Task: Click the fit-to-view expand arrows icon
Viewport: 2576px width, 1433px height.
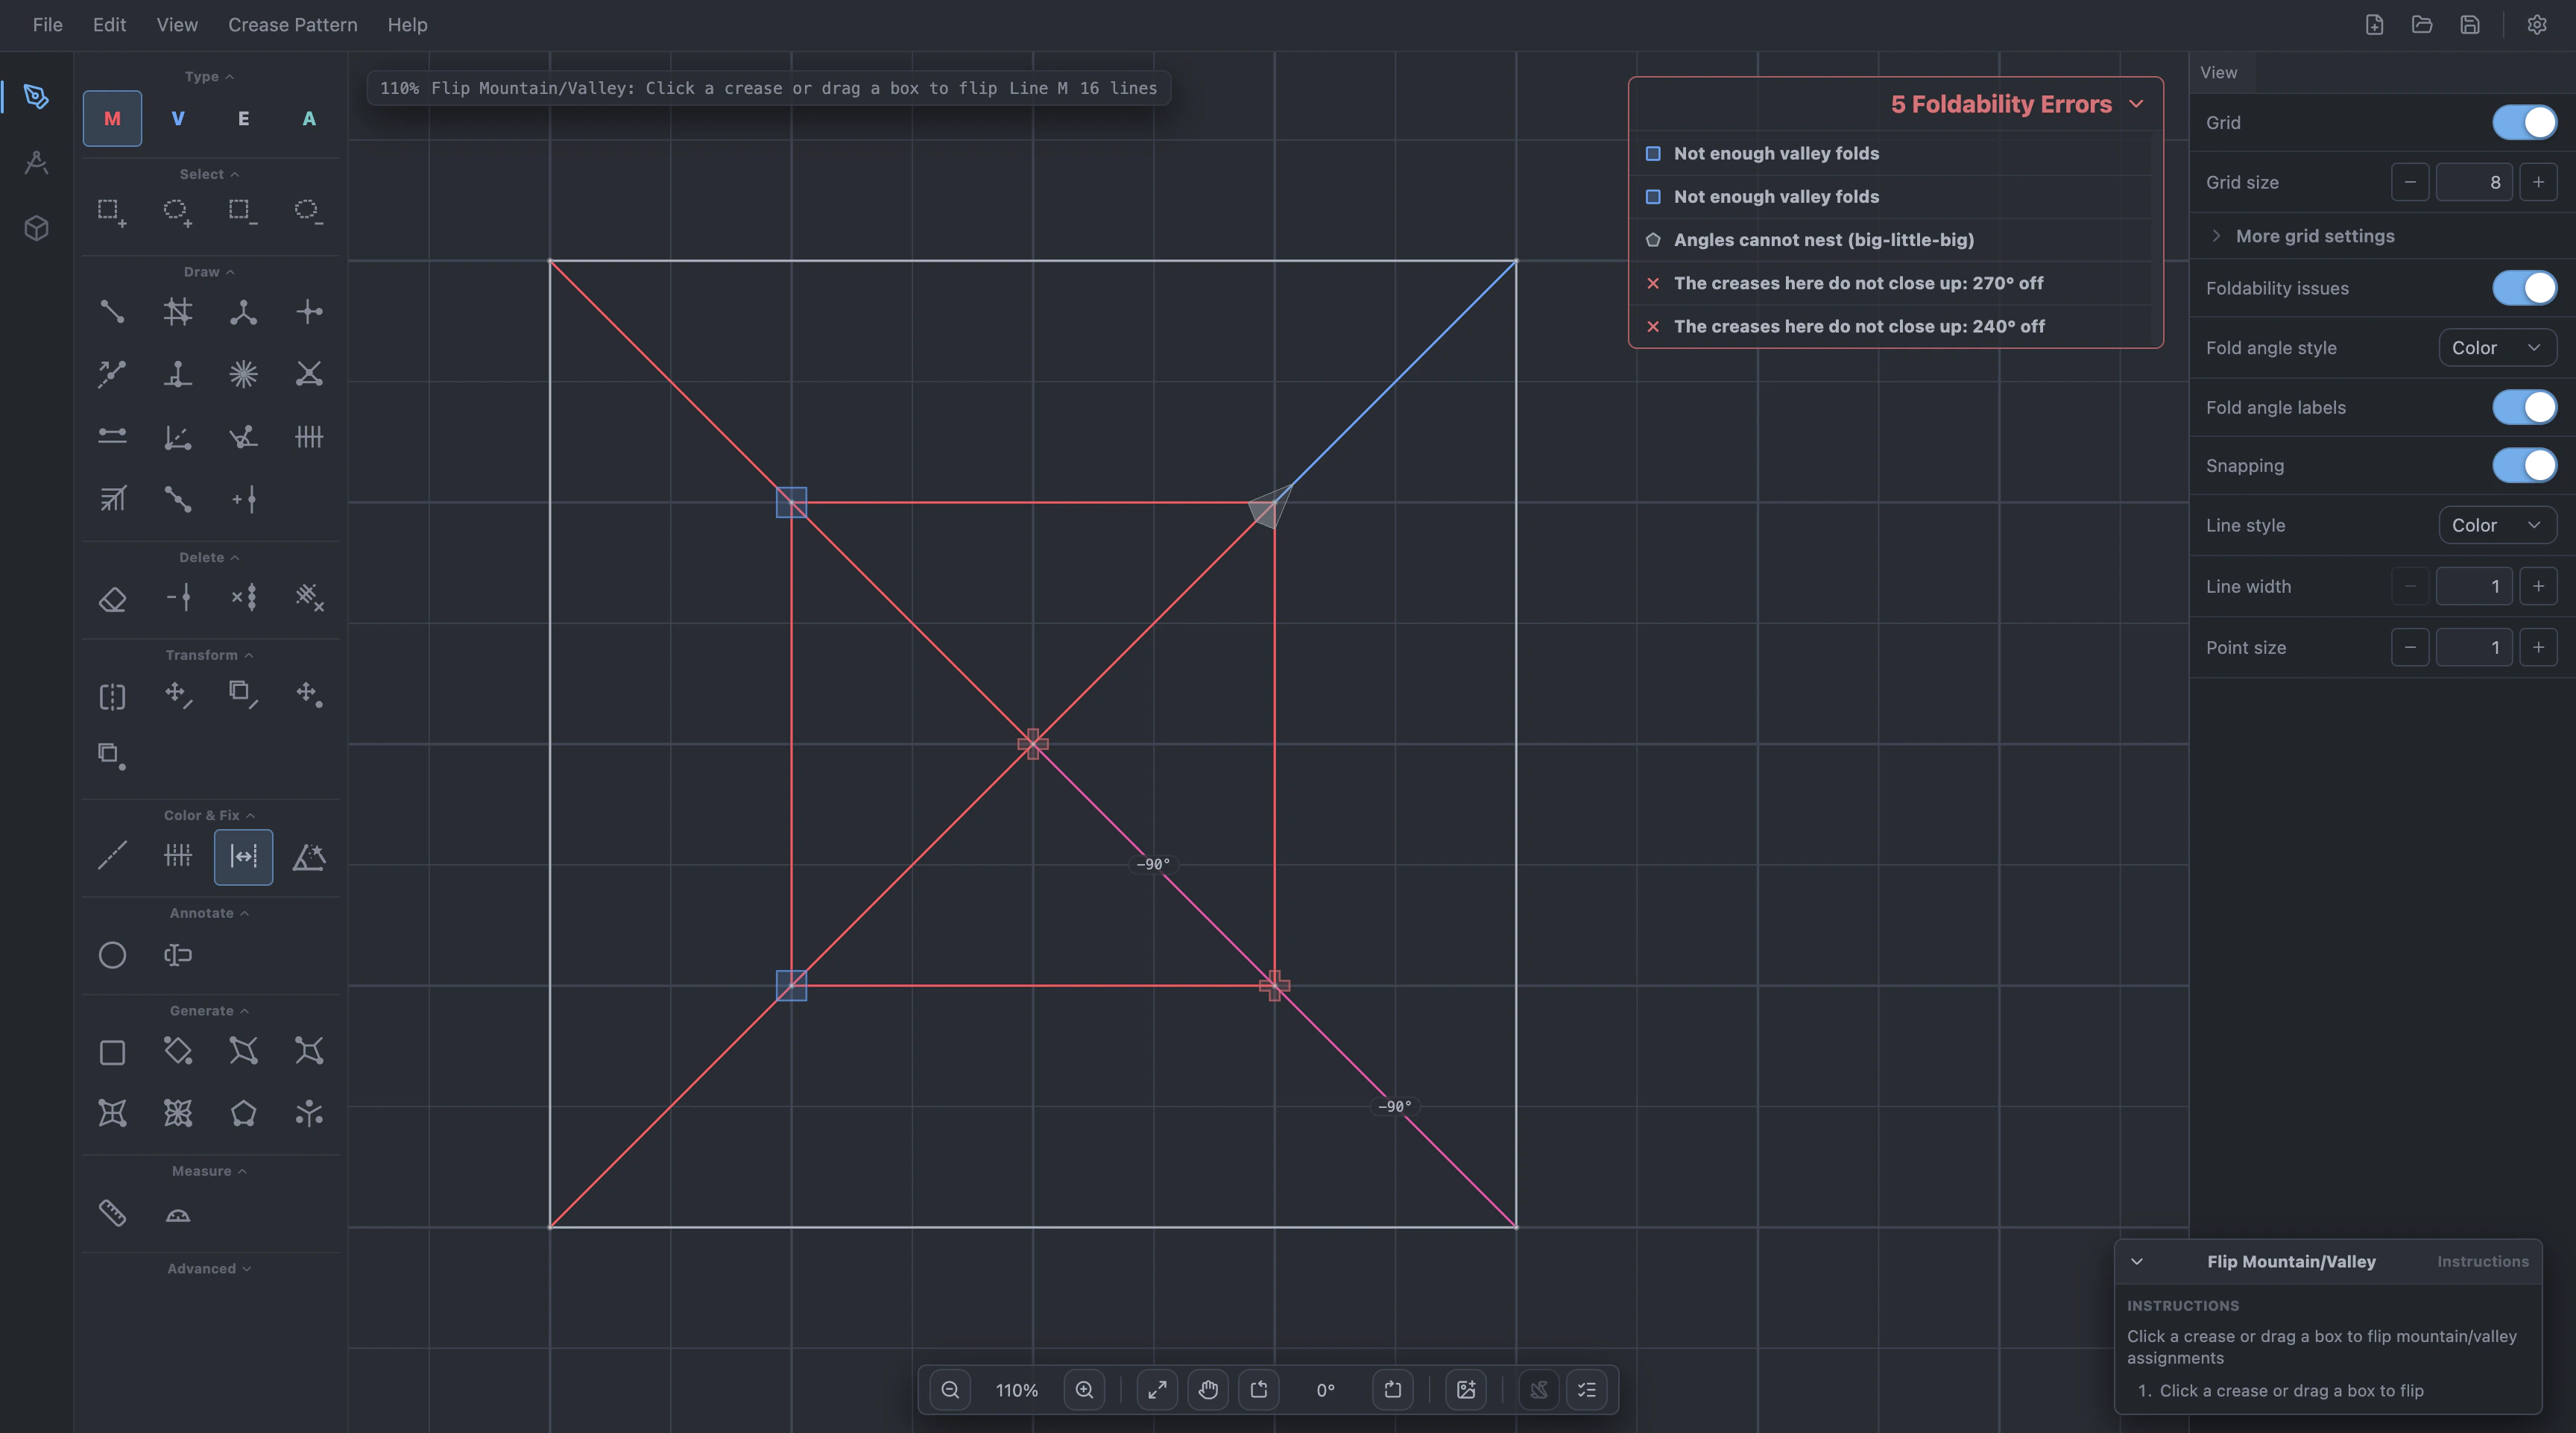Action: point(1157,1390)
